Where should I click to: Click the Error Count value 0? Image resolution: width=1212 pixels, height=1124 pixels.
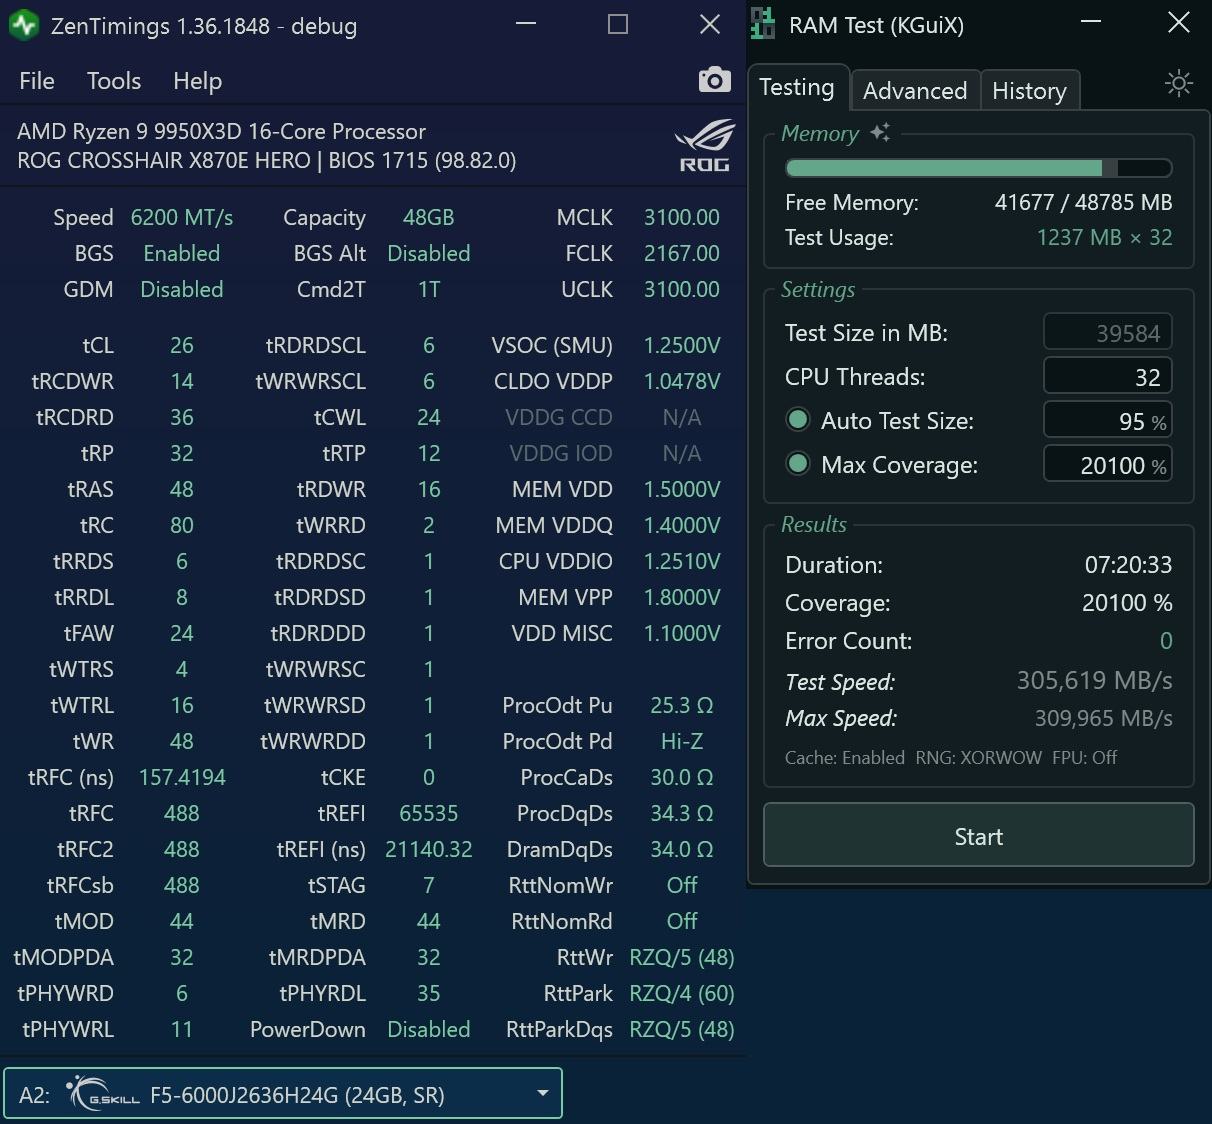pyautogui.click(x=1166, y=641)
